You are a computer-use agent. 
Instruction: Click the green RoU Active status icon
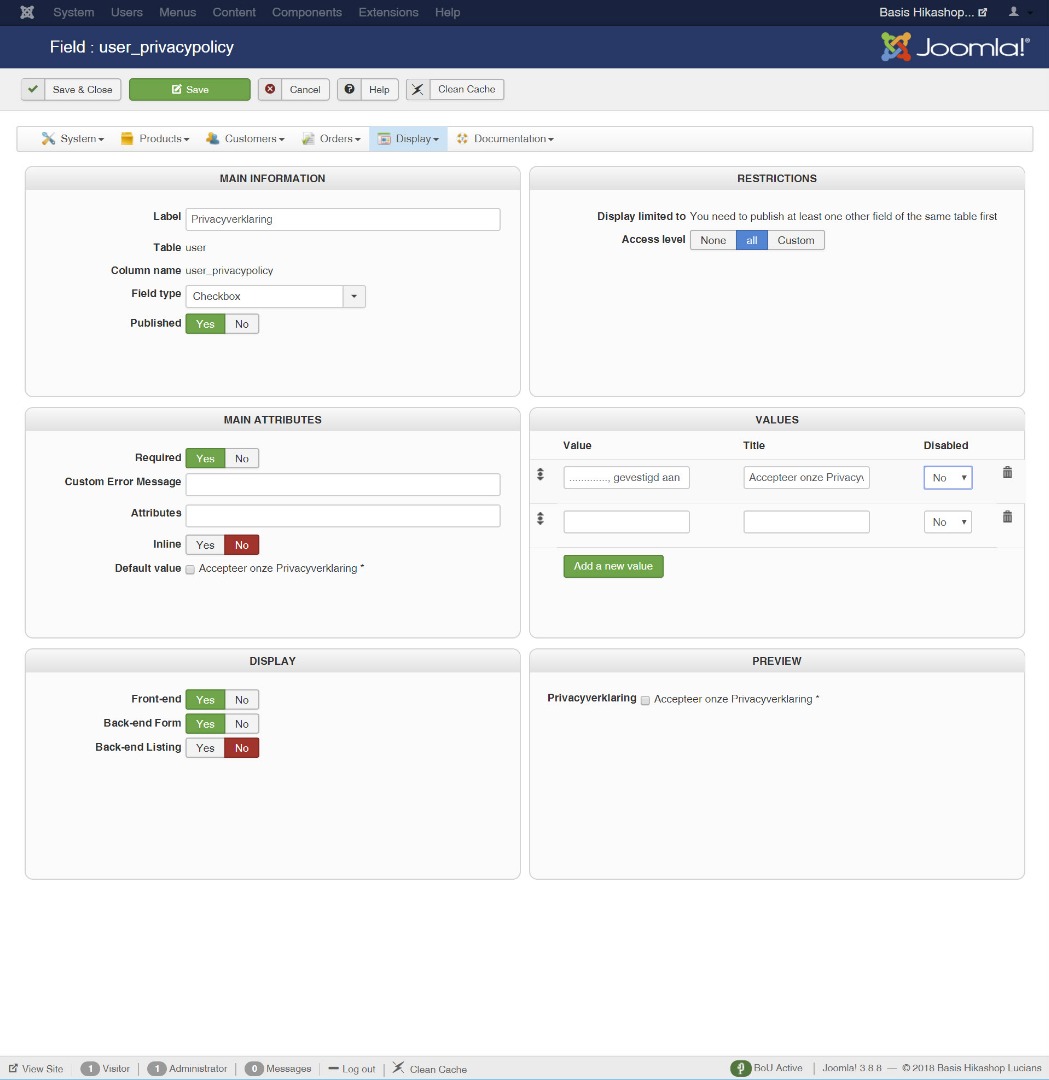(x=740, y=1068)
